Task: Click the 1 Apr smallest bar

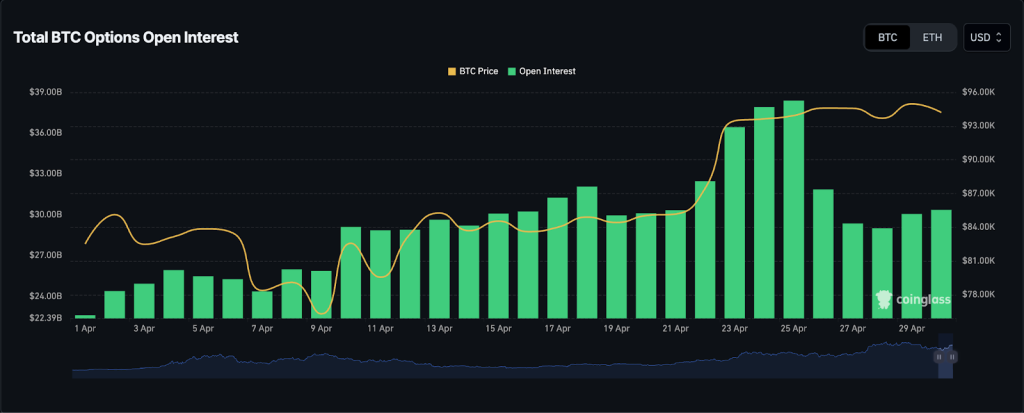Action: tap(85, 317)
